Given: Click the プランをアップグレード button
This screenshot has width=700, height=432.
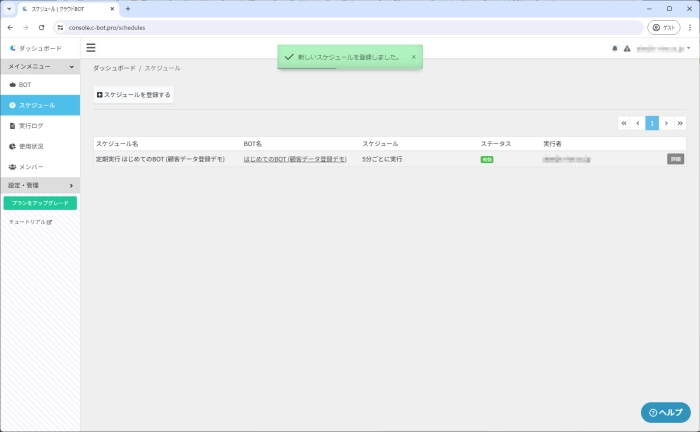Looking at the screenshot, I should [40, 203].
